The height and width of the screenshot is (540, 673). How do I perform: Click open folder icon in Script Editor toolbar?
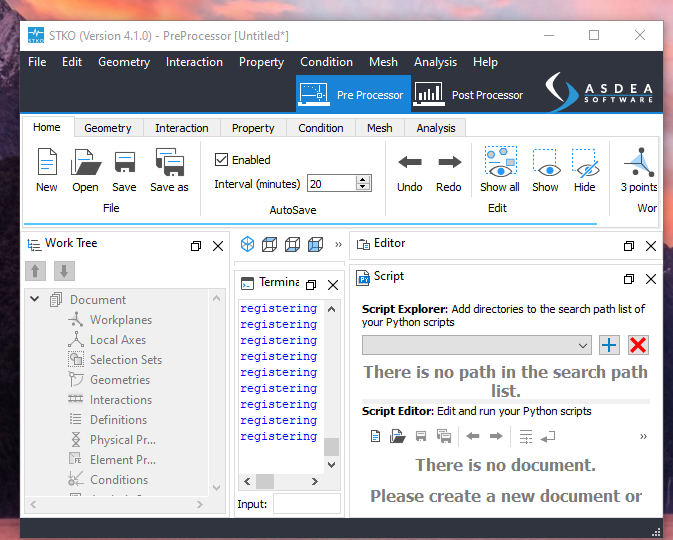[x=397, y=437]
